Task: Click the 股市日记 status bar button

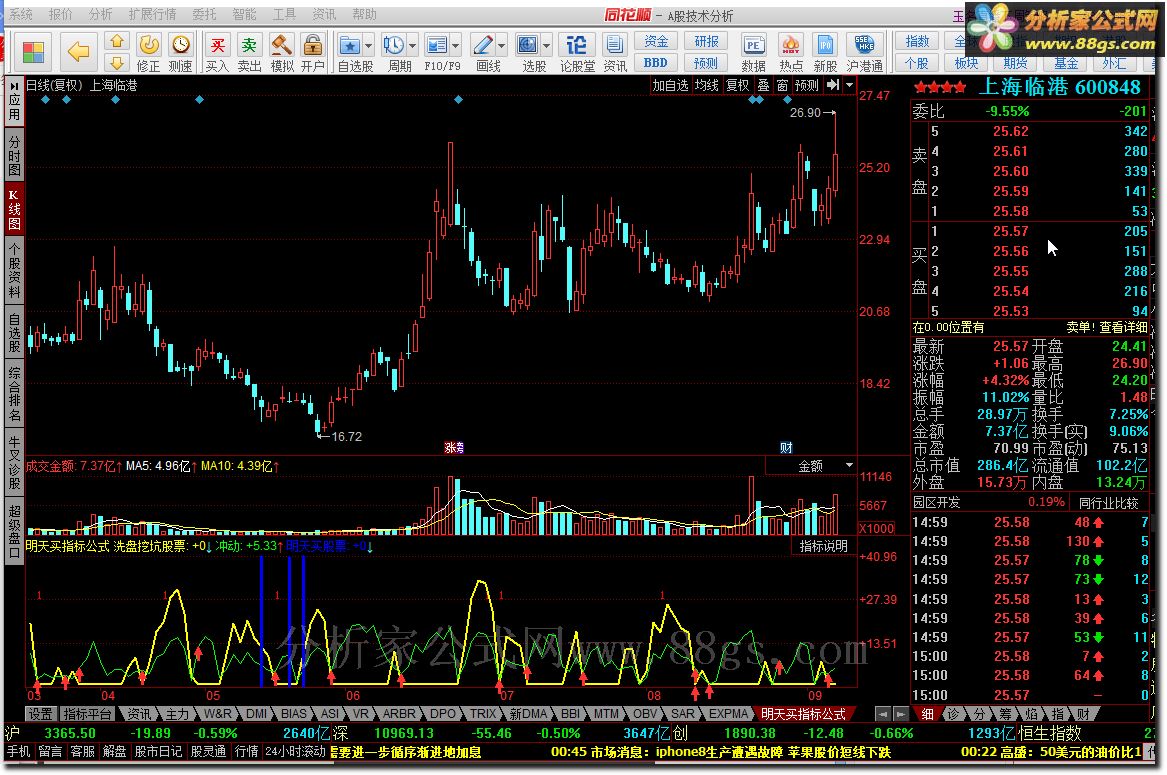Action: (x=159, y=751)
